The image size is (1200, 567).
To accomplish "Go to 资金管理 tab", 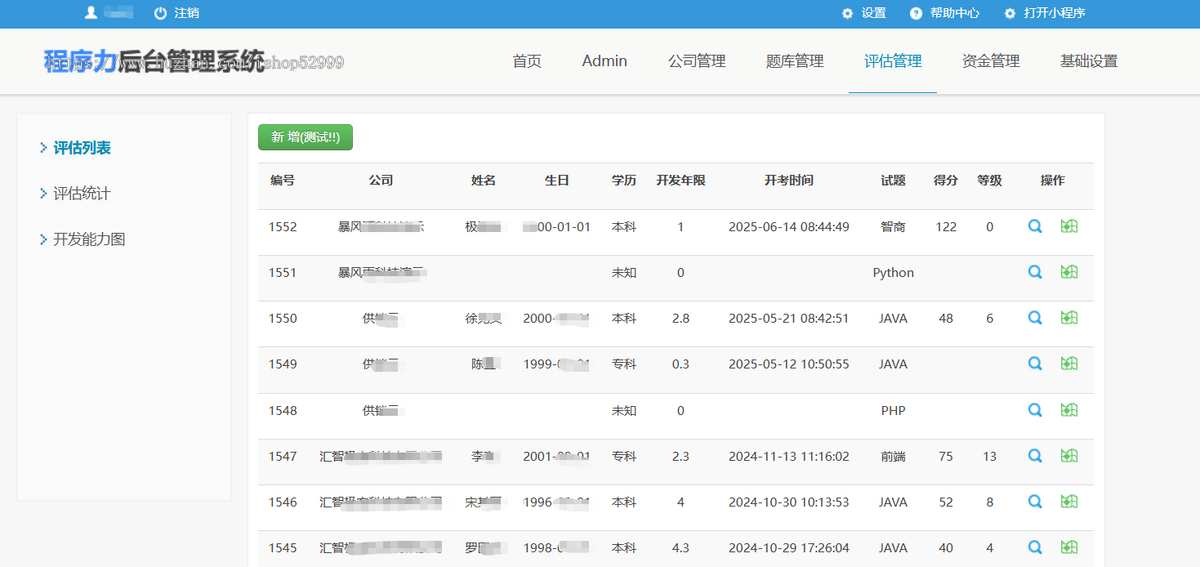I will point(991,61).
